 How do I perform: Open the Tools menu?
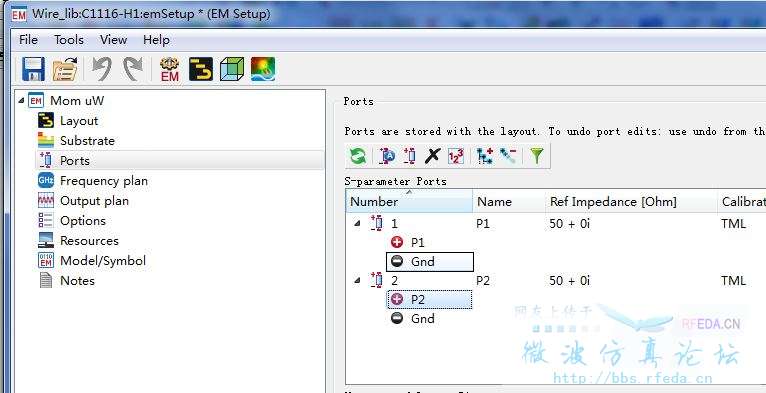coord(69,40)
